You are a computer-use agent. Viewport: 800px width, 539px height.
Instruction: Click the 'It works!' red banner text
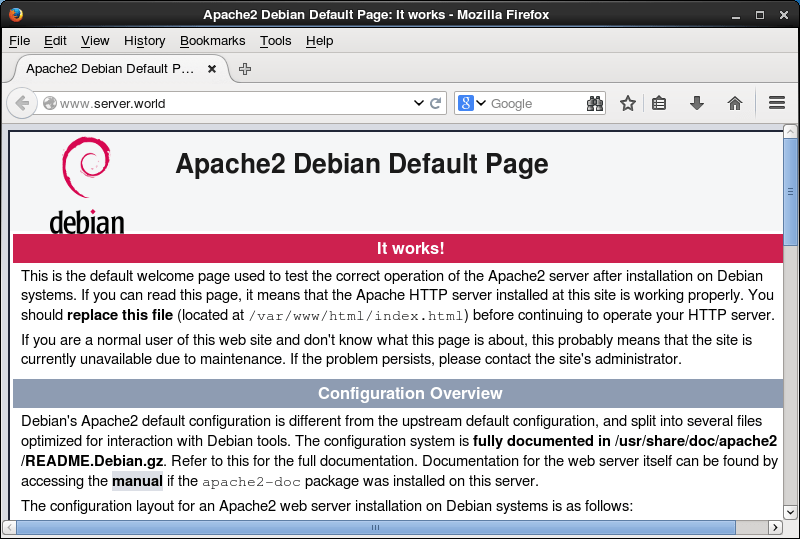411,249
